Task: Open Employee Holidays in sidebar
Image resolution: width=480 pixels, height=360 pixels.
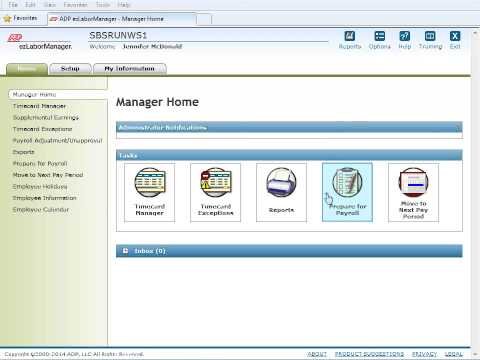Action: (x=40, y=186)
